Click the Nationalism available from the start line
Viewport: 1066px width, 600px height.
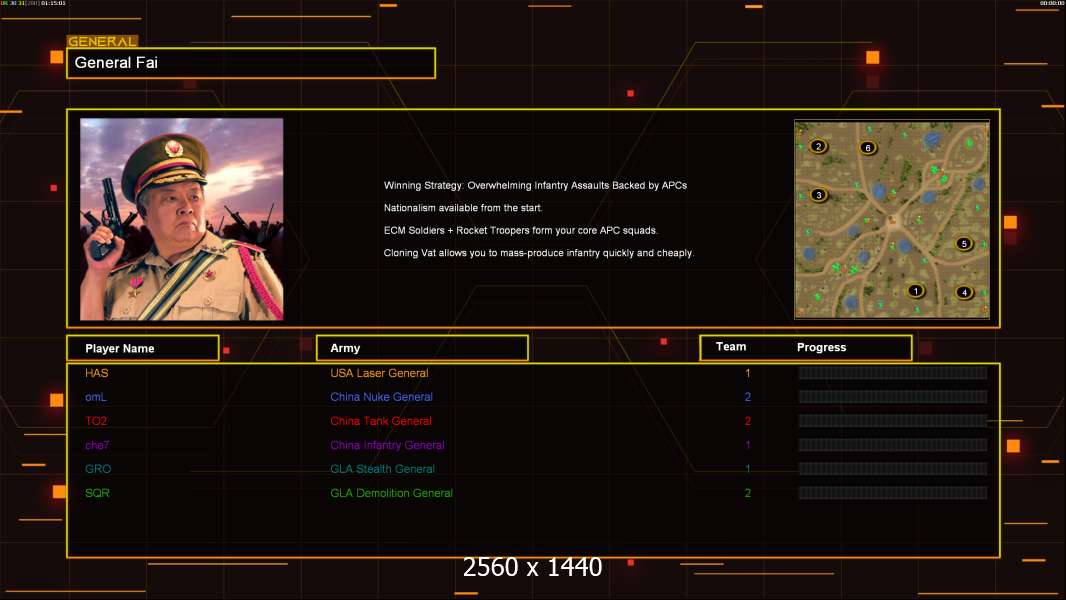click(463, 208)
